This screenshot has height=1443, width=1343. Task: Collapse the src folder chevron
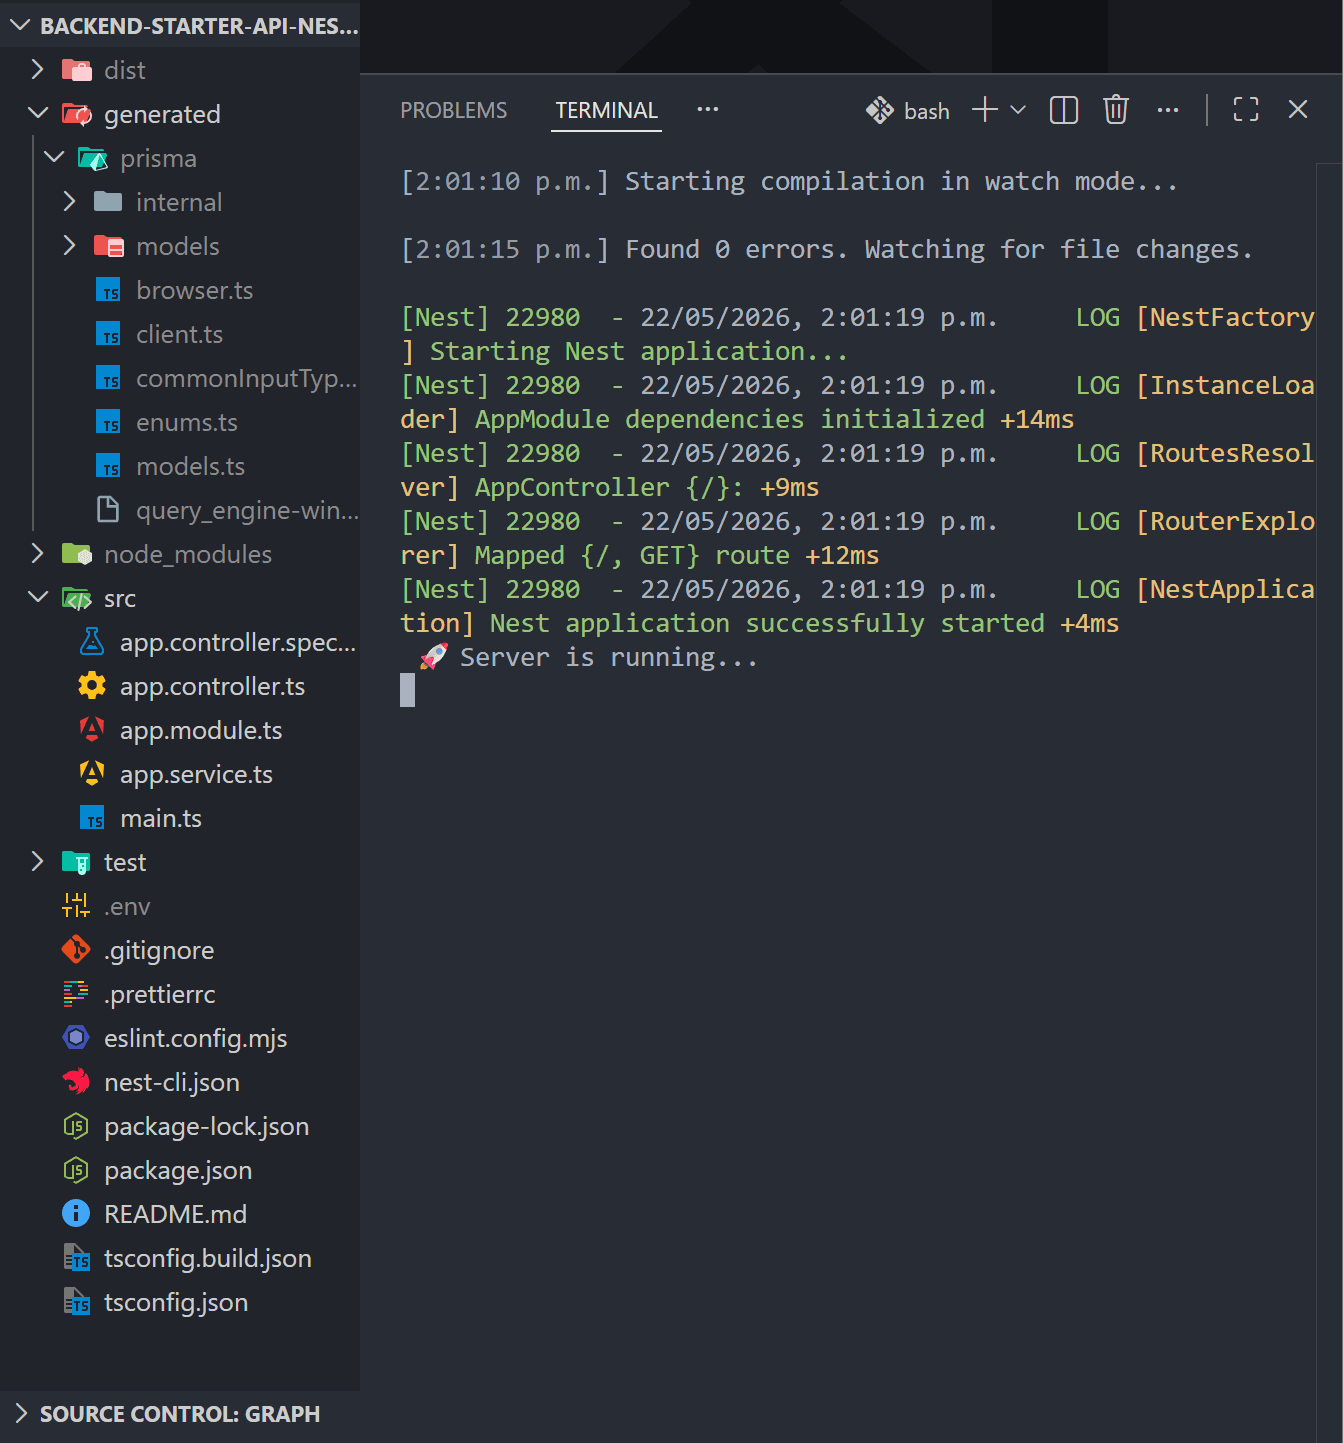38,597
